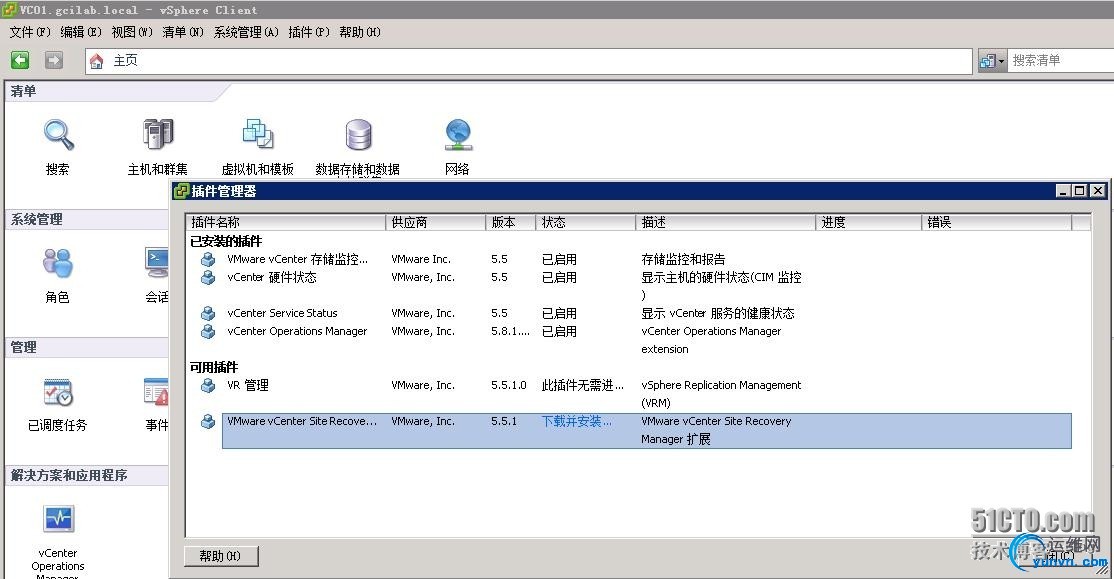Select the VR 管理 plug-in name
The height and width of the screenshot is (579, 1114).
[248, 385]
